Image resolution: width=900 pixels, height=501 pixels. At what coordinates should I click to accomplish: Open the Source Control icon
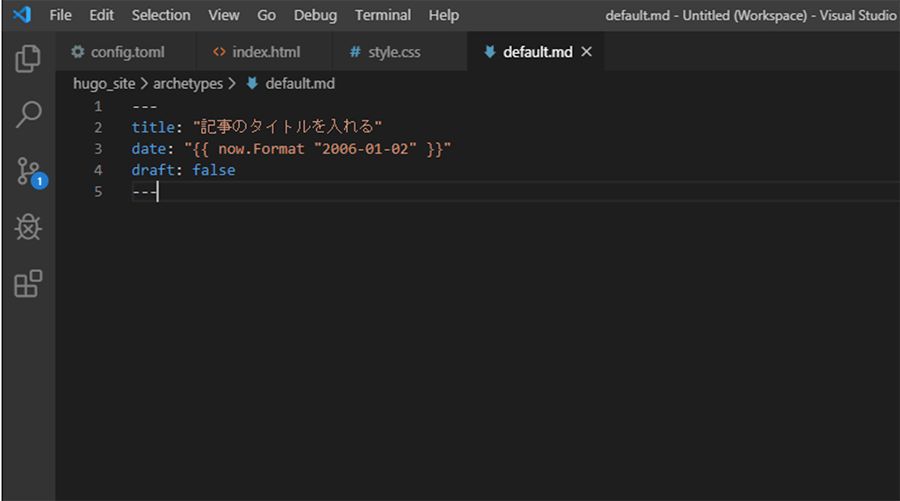pyautogui.click(x=28, y=171)
